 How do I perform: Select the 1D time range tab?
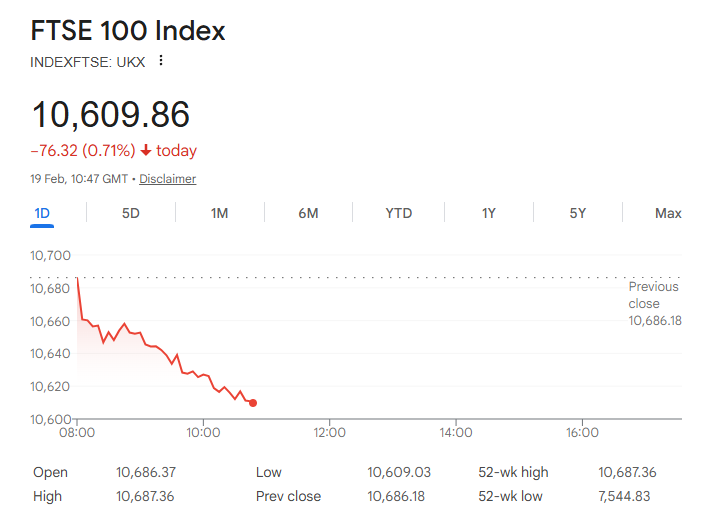tap(42, 213)
